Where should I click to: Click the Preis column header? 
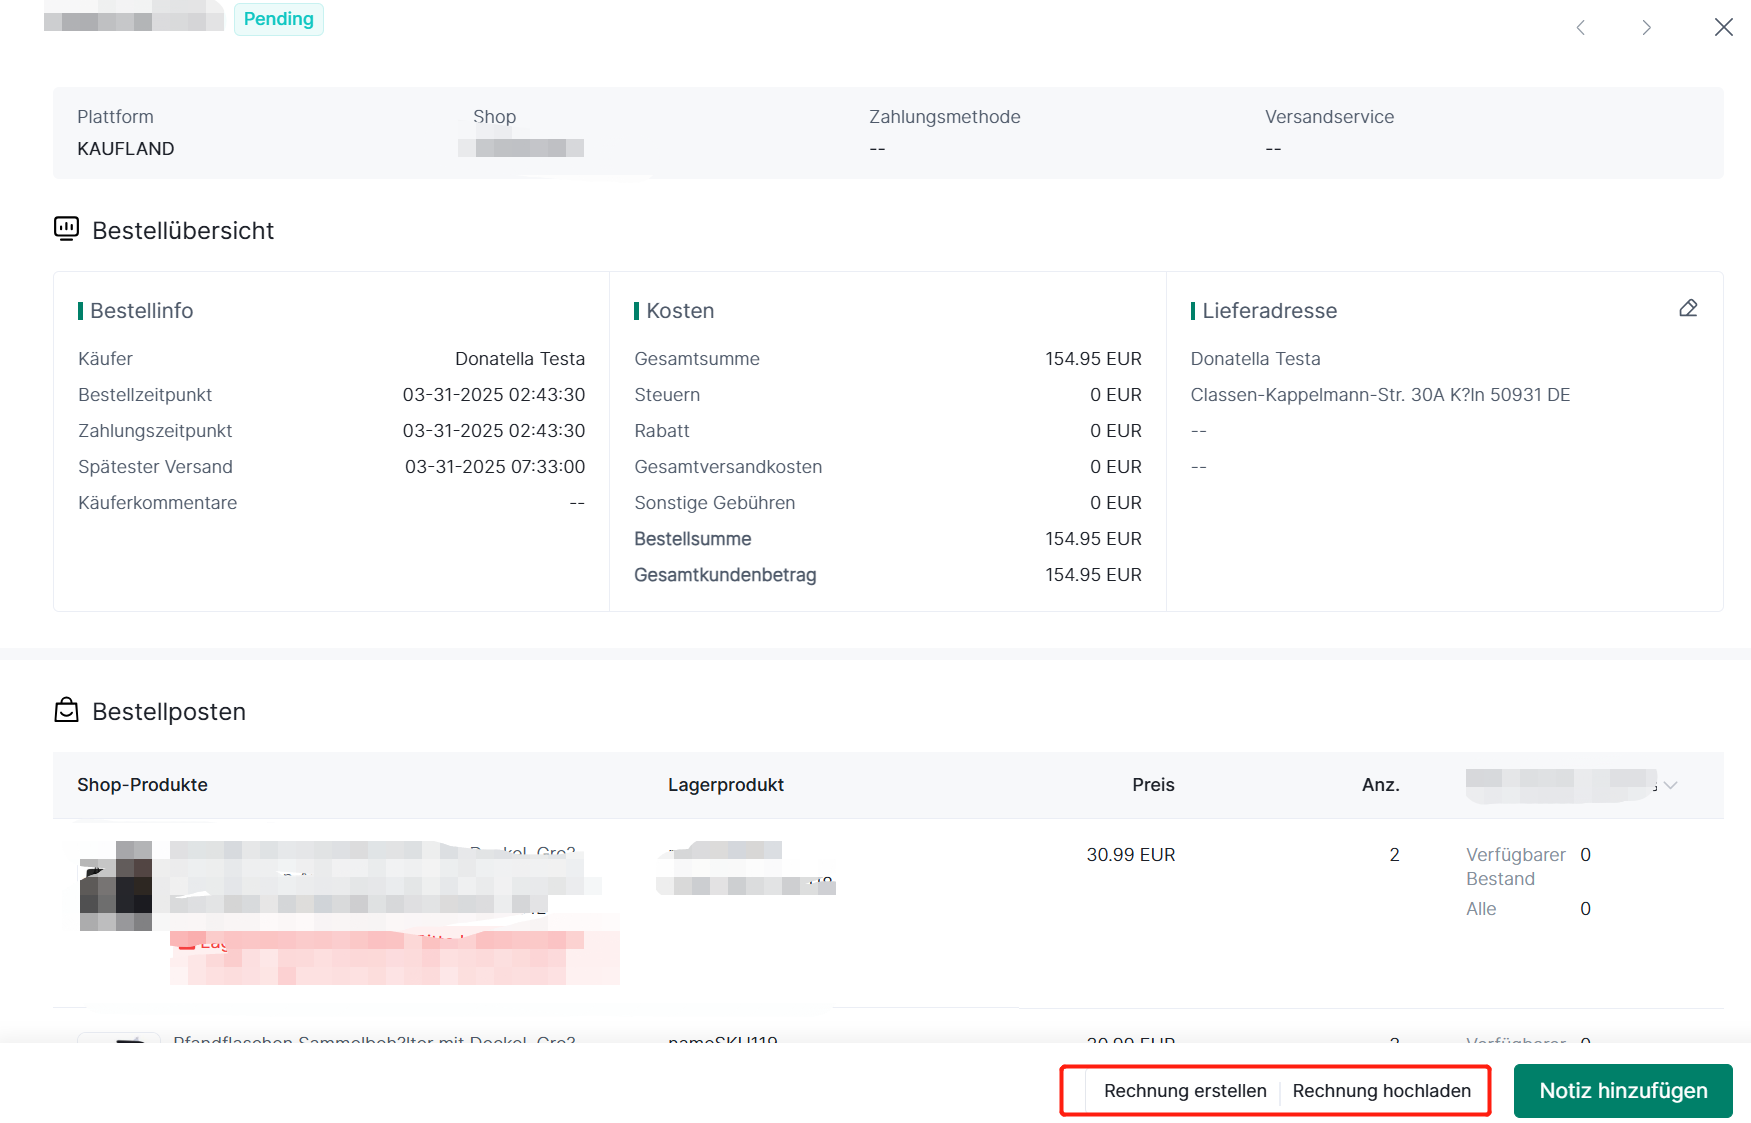point(1152,785)
